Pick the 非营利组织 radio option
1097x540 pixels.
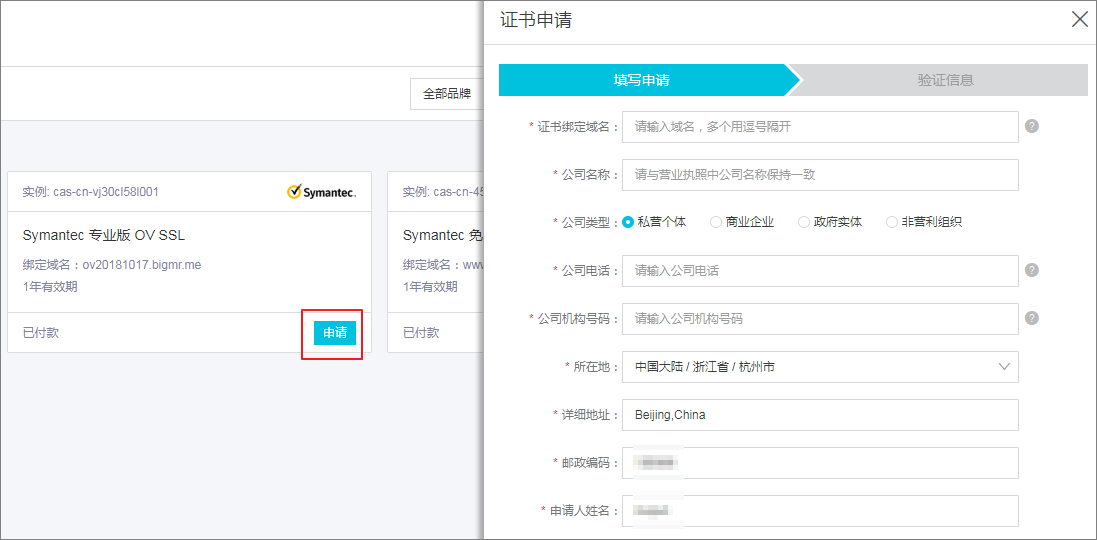892,222
